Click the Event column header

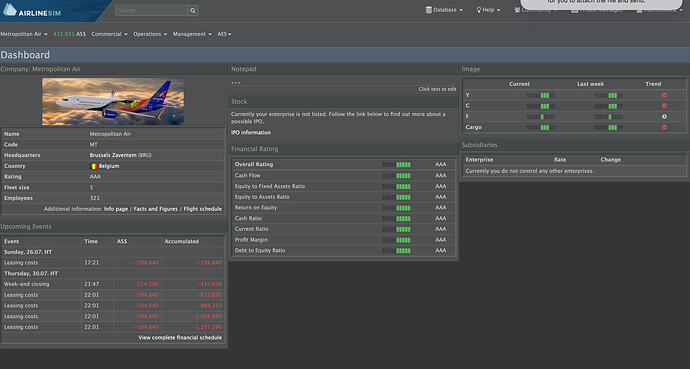click(x=11, y=241)
